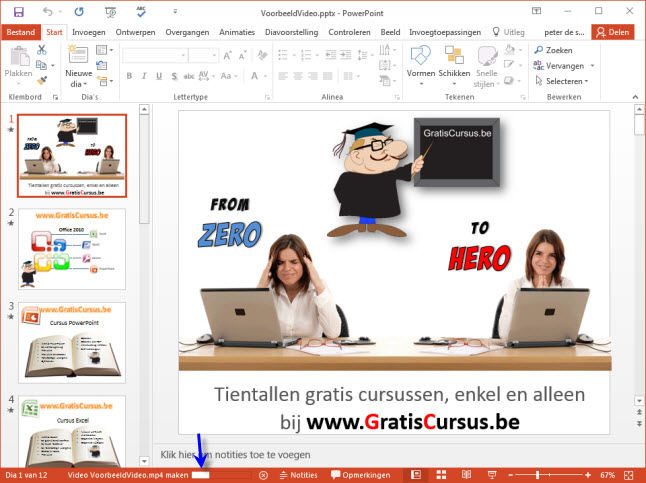Toggle bold formatting
646x483 pixels.
coord(129,76)
